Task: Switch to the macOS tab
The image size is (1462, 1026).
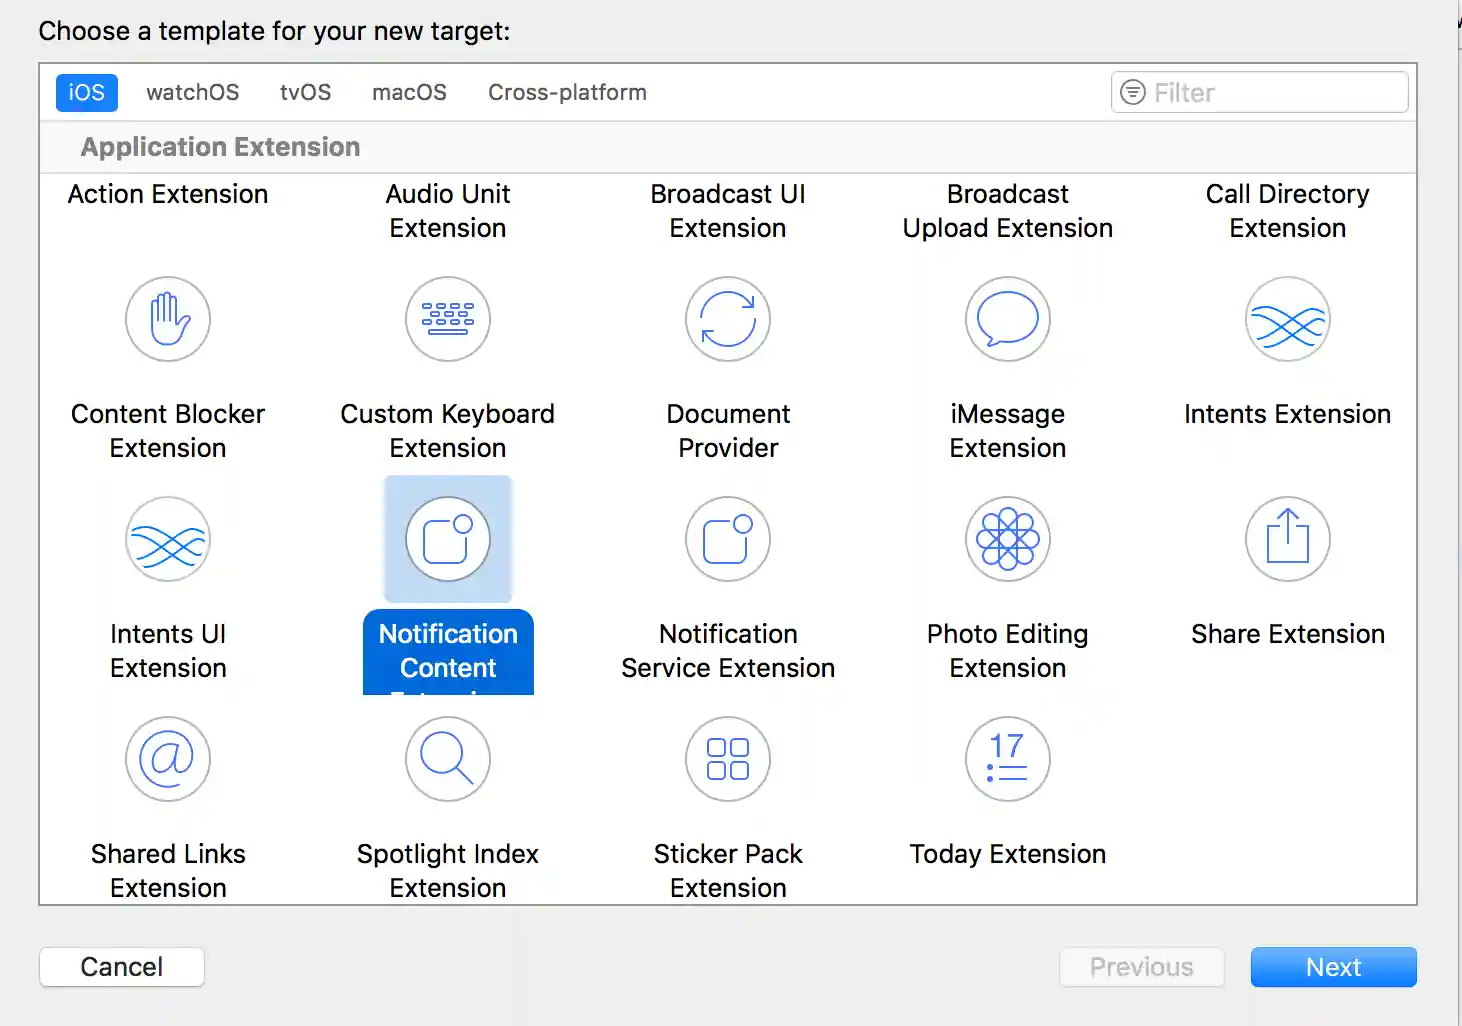Action: pos(409,92)
